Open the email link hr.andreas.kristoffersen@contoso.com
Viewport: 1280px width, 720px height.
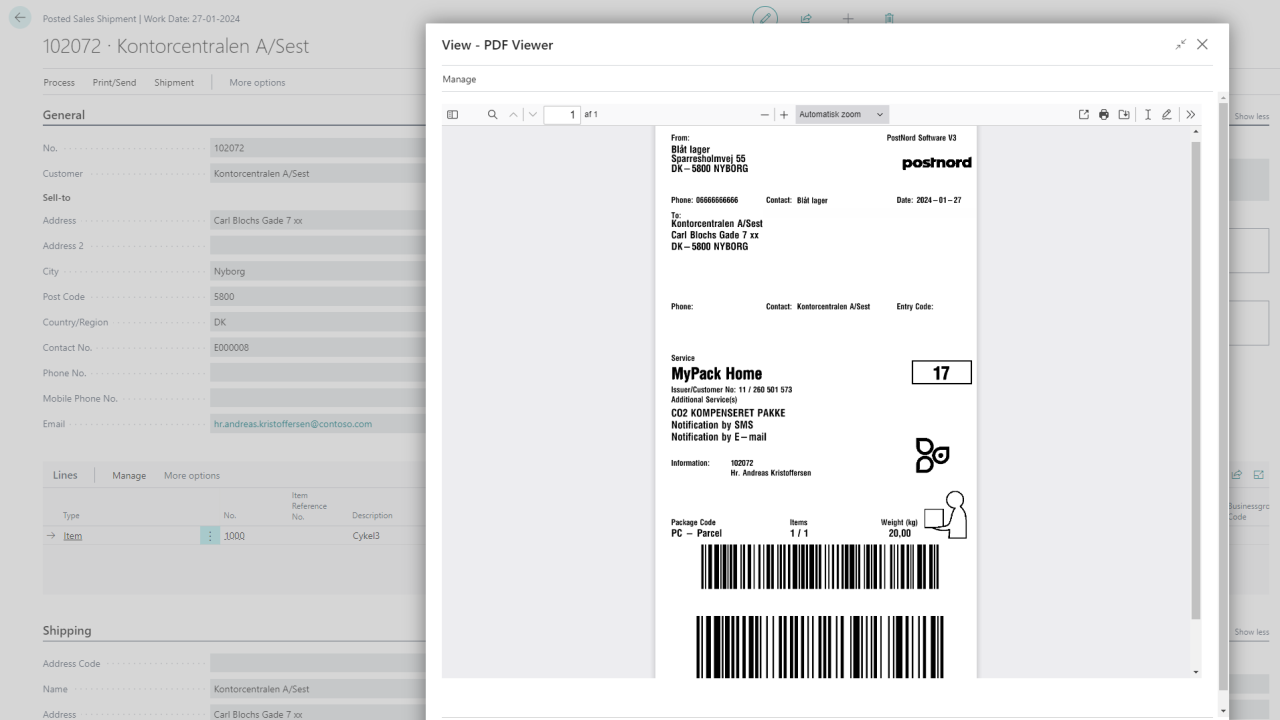[293, 424]
